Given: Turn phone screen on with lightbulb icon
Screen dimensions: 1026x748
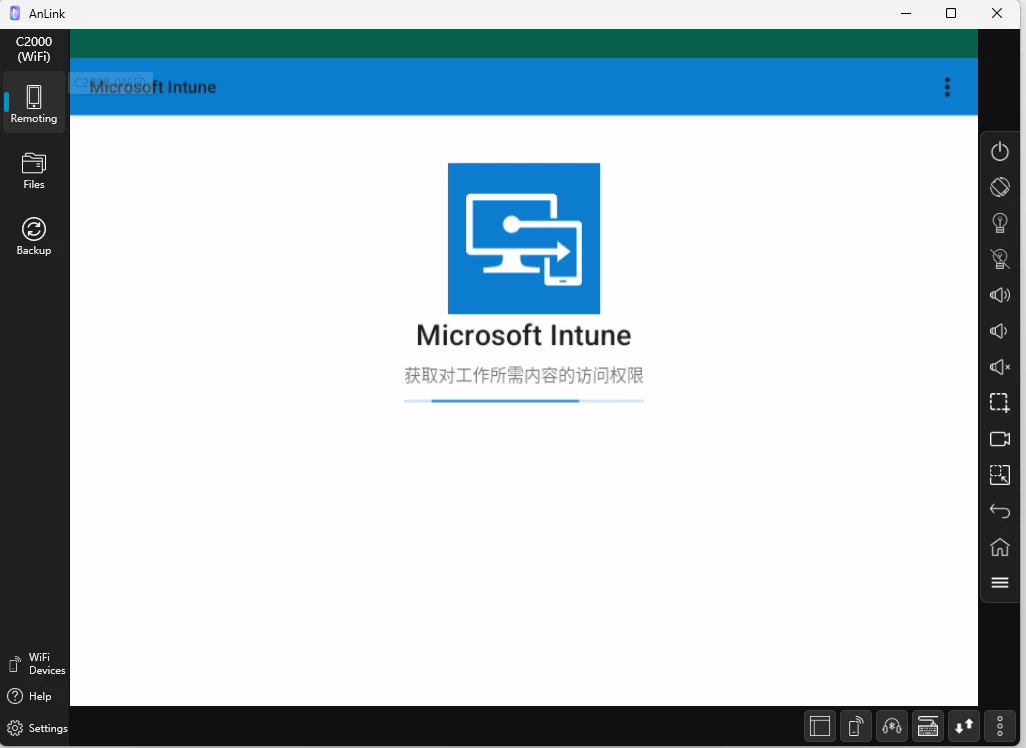Looking at the screenshot, I should 999,223.
